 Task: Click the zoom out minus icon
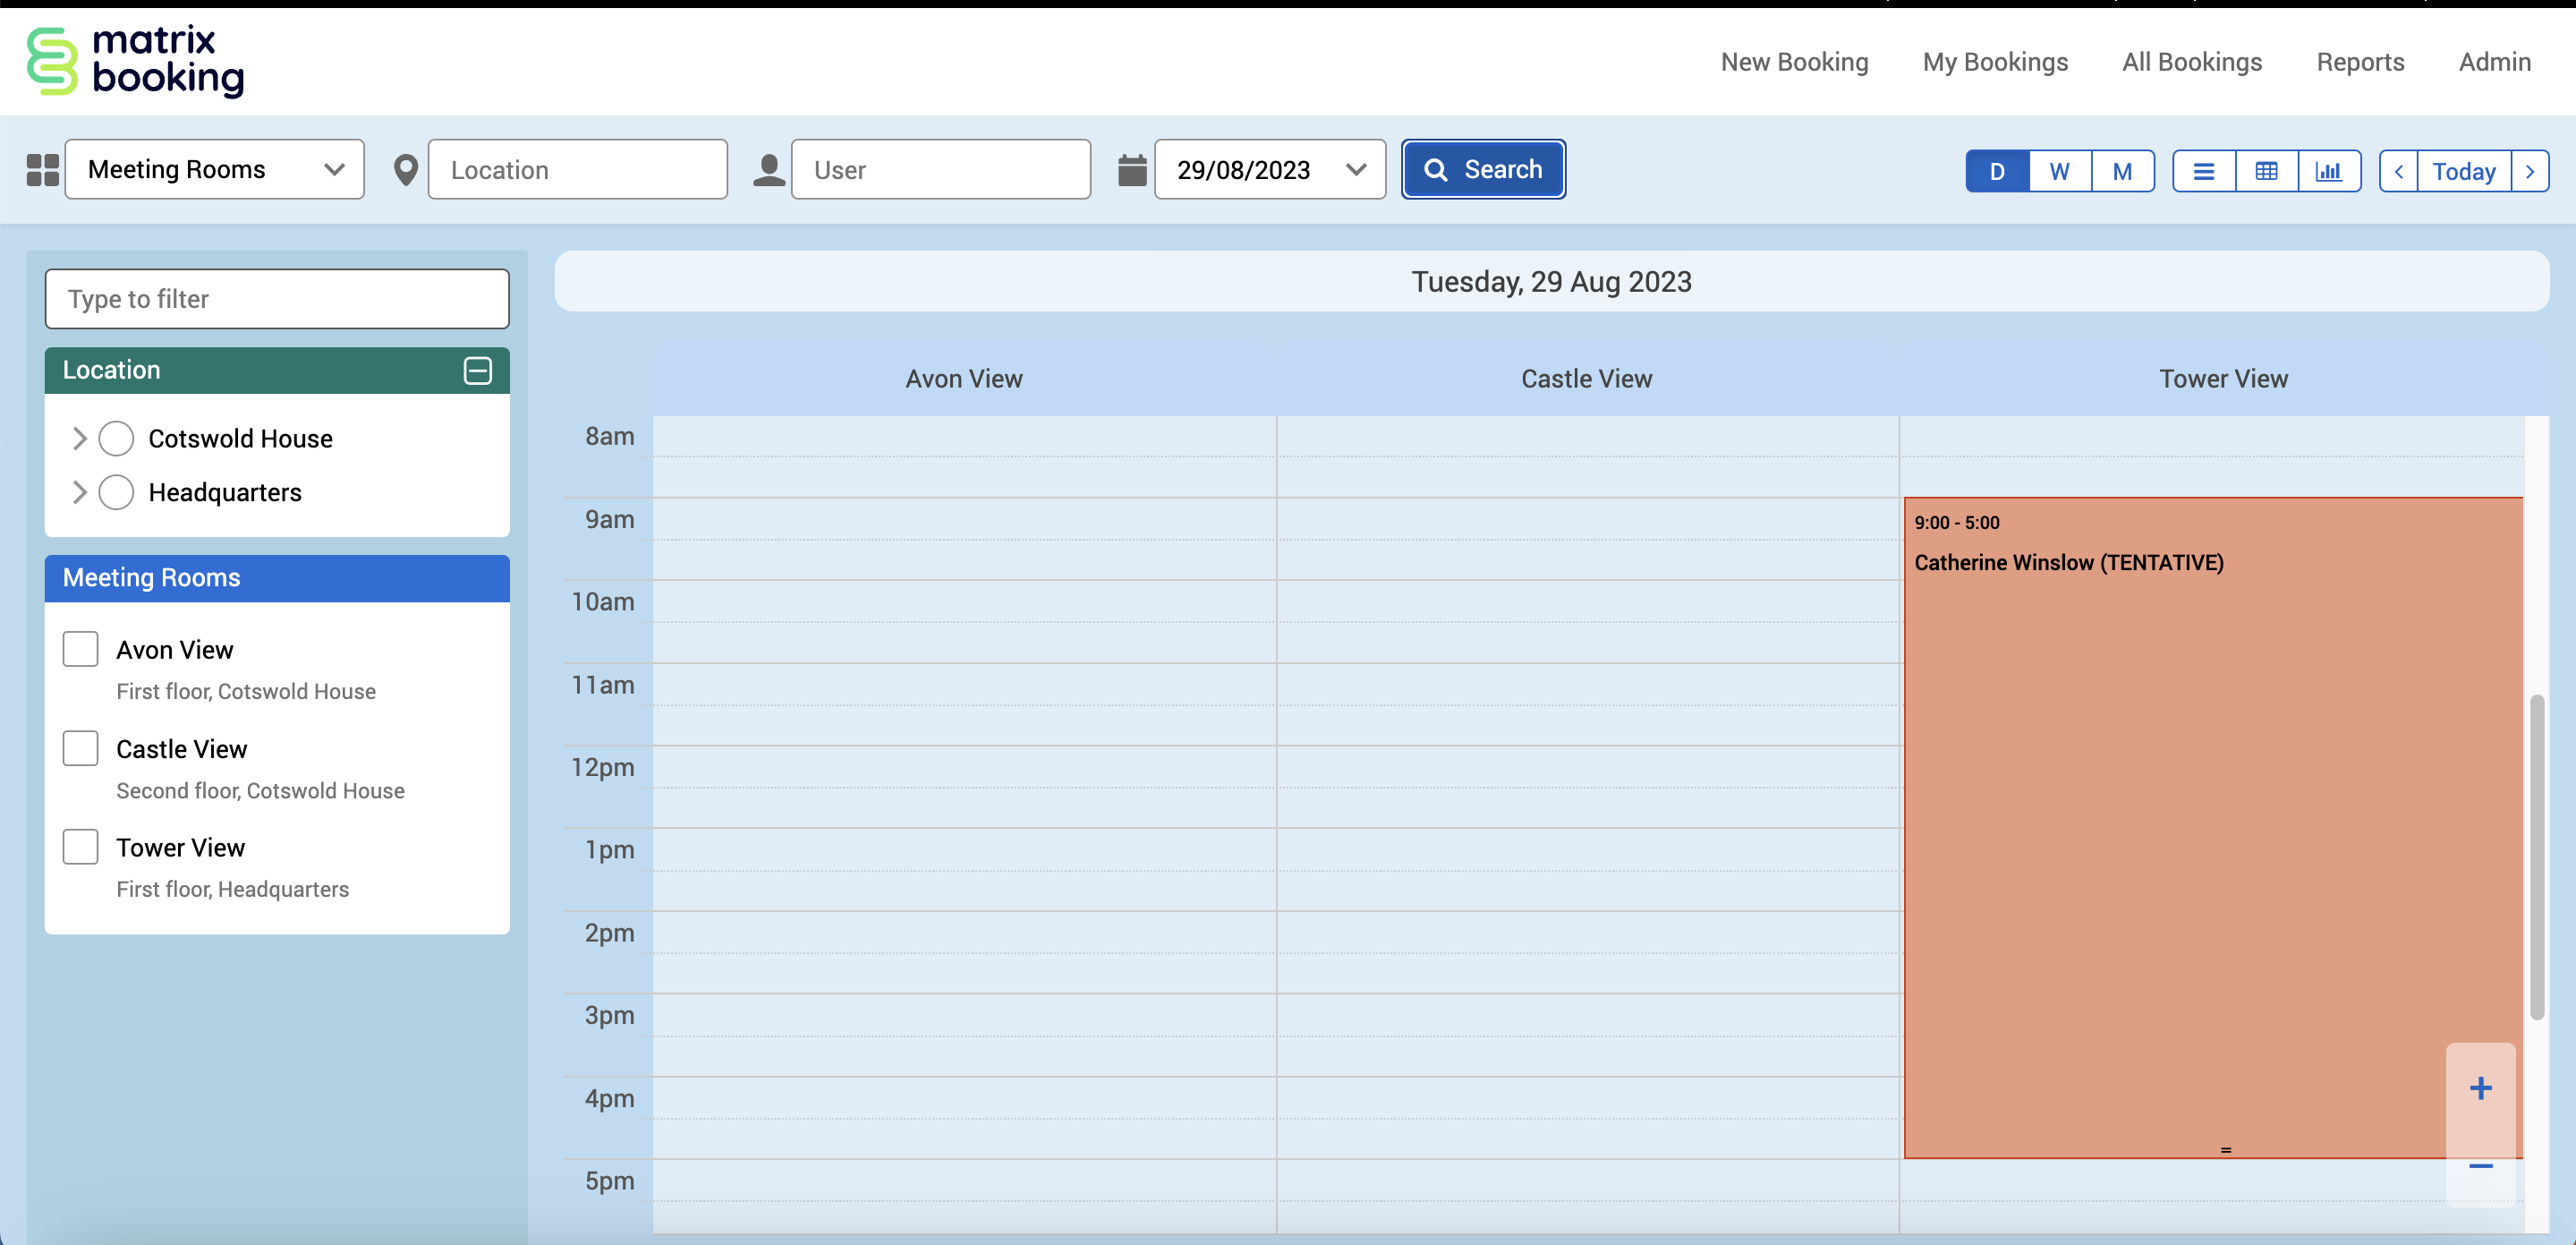2480,1166
